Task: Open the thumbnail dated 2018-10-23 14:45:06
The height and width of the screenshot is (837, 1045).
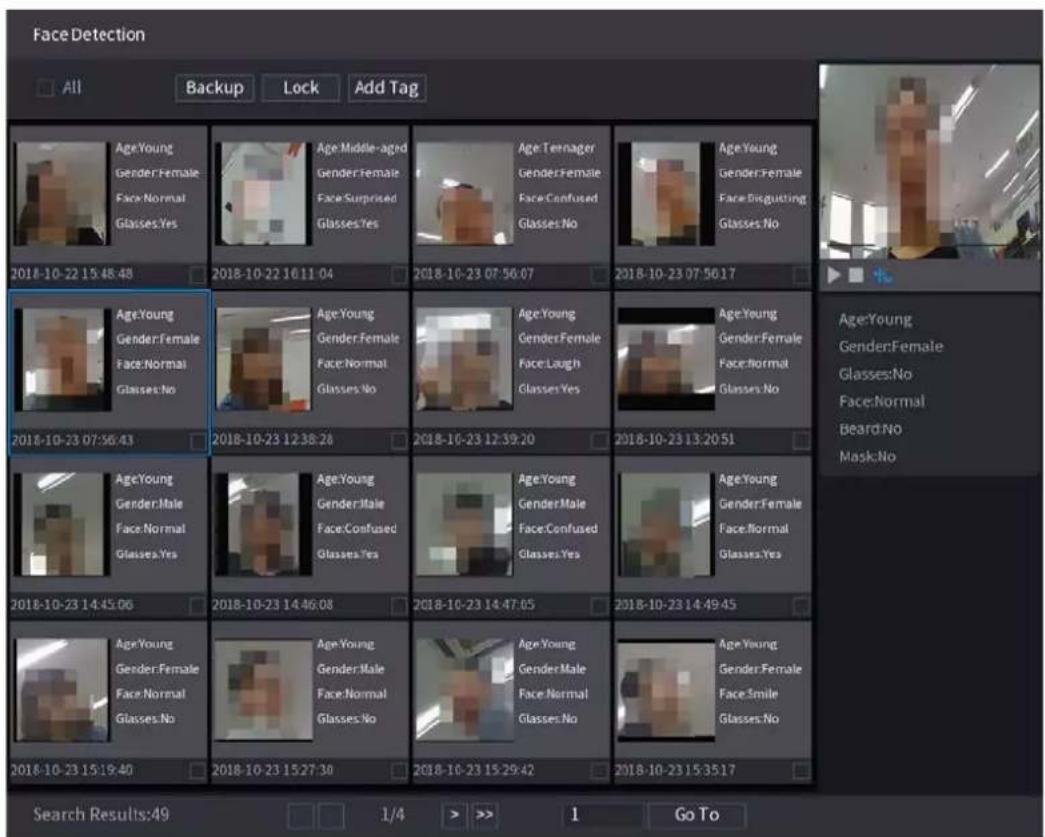Action: 60,524
